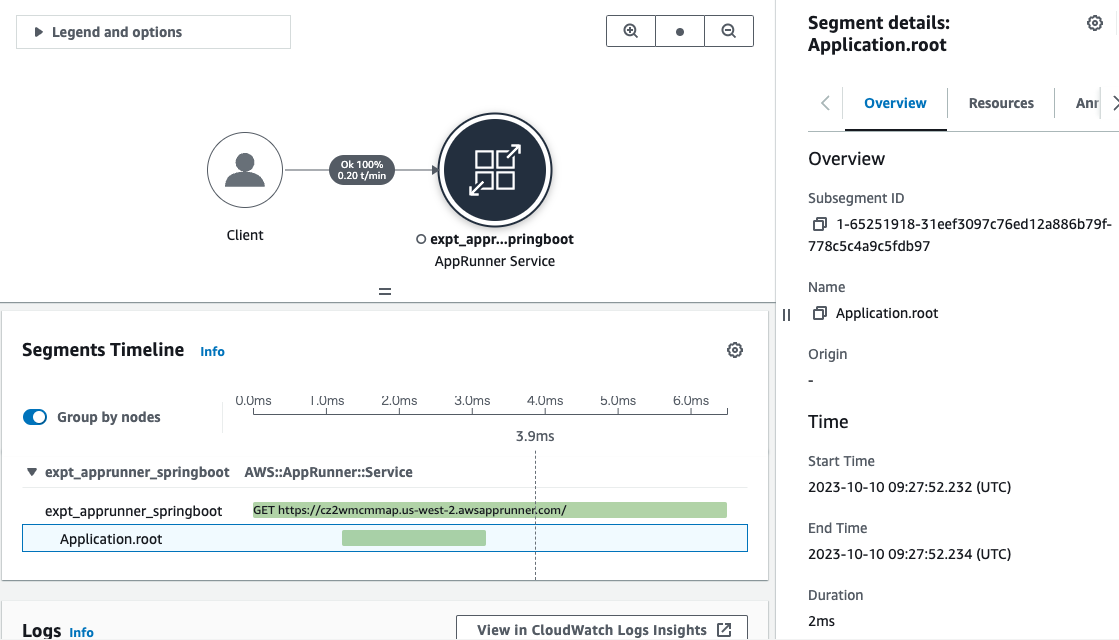Click the expt_appr...pringboot node label
Screen dimensions: 1119x640
tap(502, 239)
